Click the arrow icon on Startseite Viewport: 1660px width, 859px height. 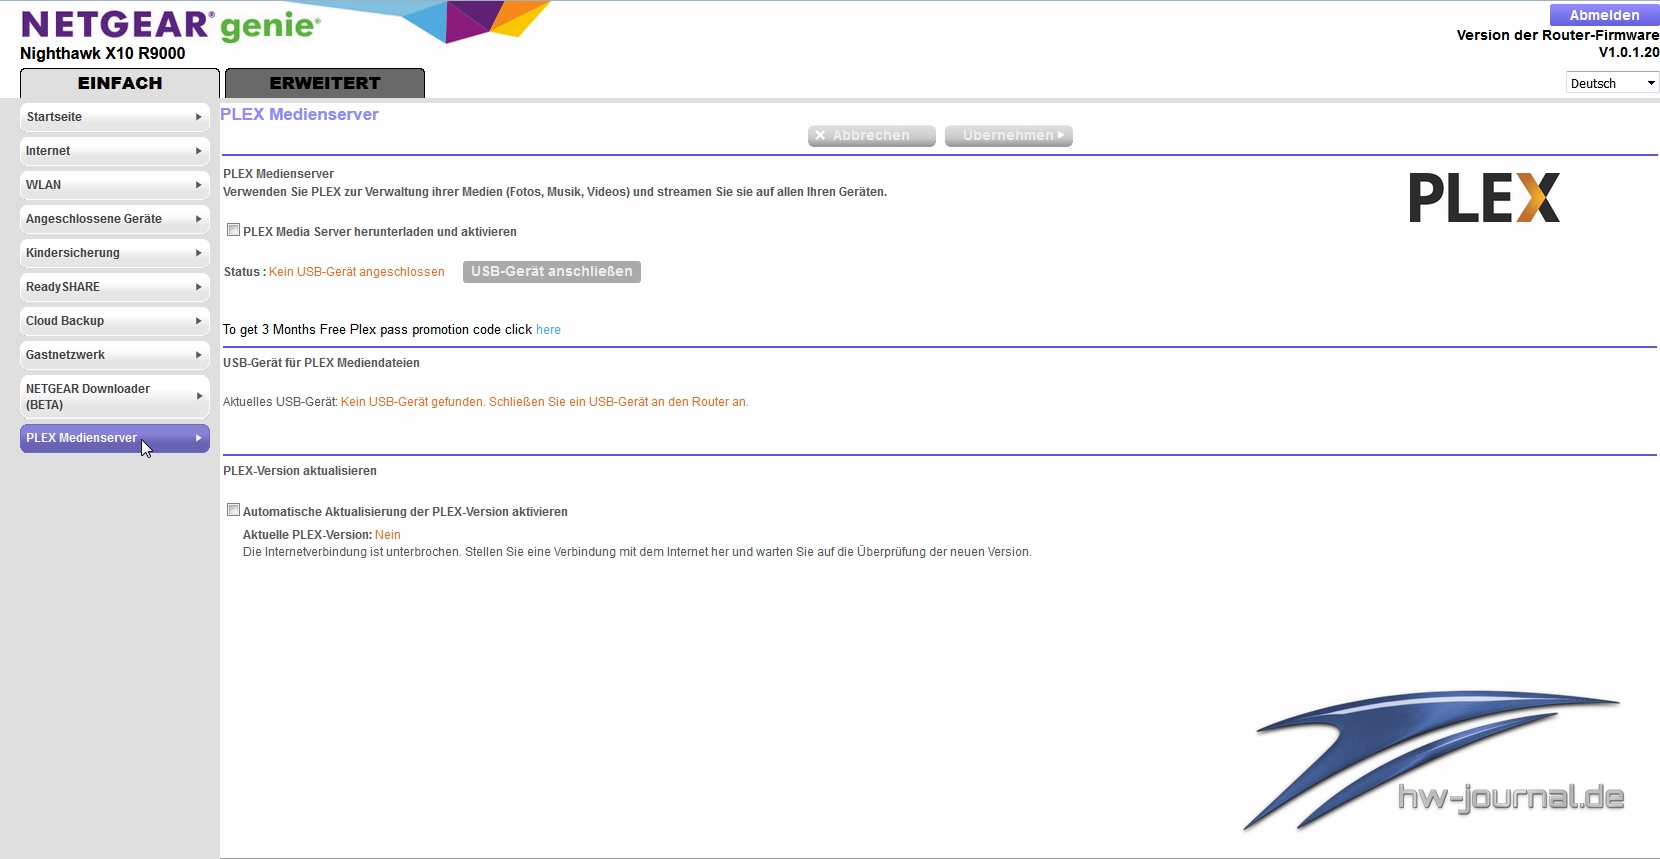[198, 117]
